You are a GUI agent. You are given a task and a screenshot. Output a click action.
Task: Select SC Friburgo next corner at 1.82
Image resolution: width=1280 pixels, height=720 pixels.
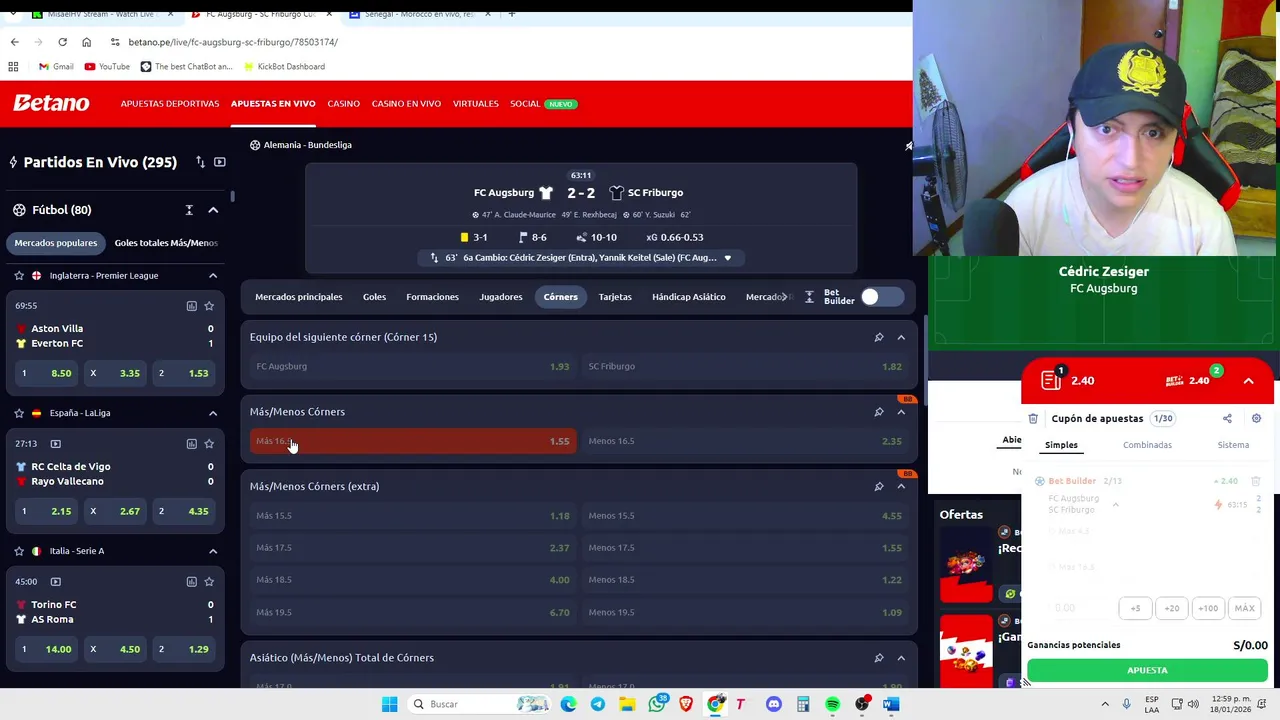745,366
